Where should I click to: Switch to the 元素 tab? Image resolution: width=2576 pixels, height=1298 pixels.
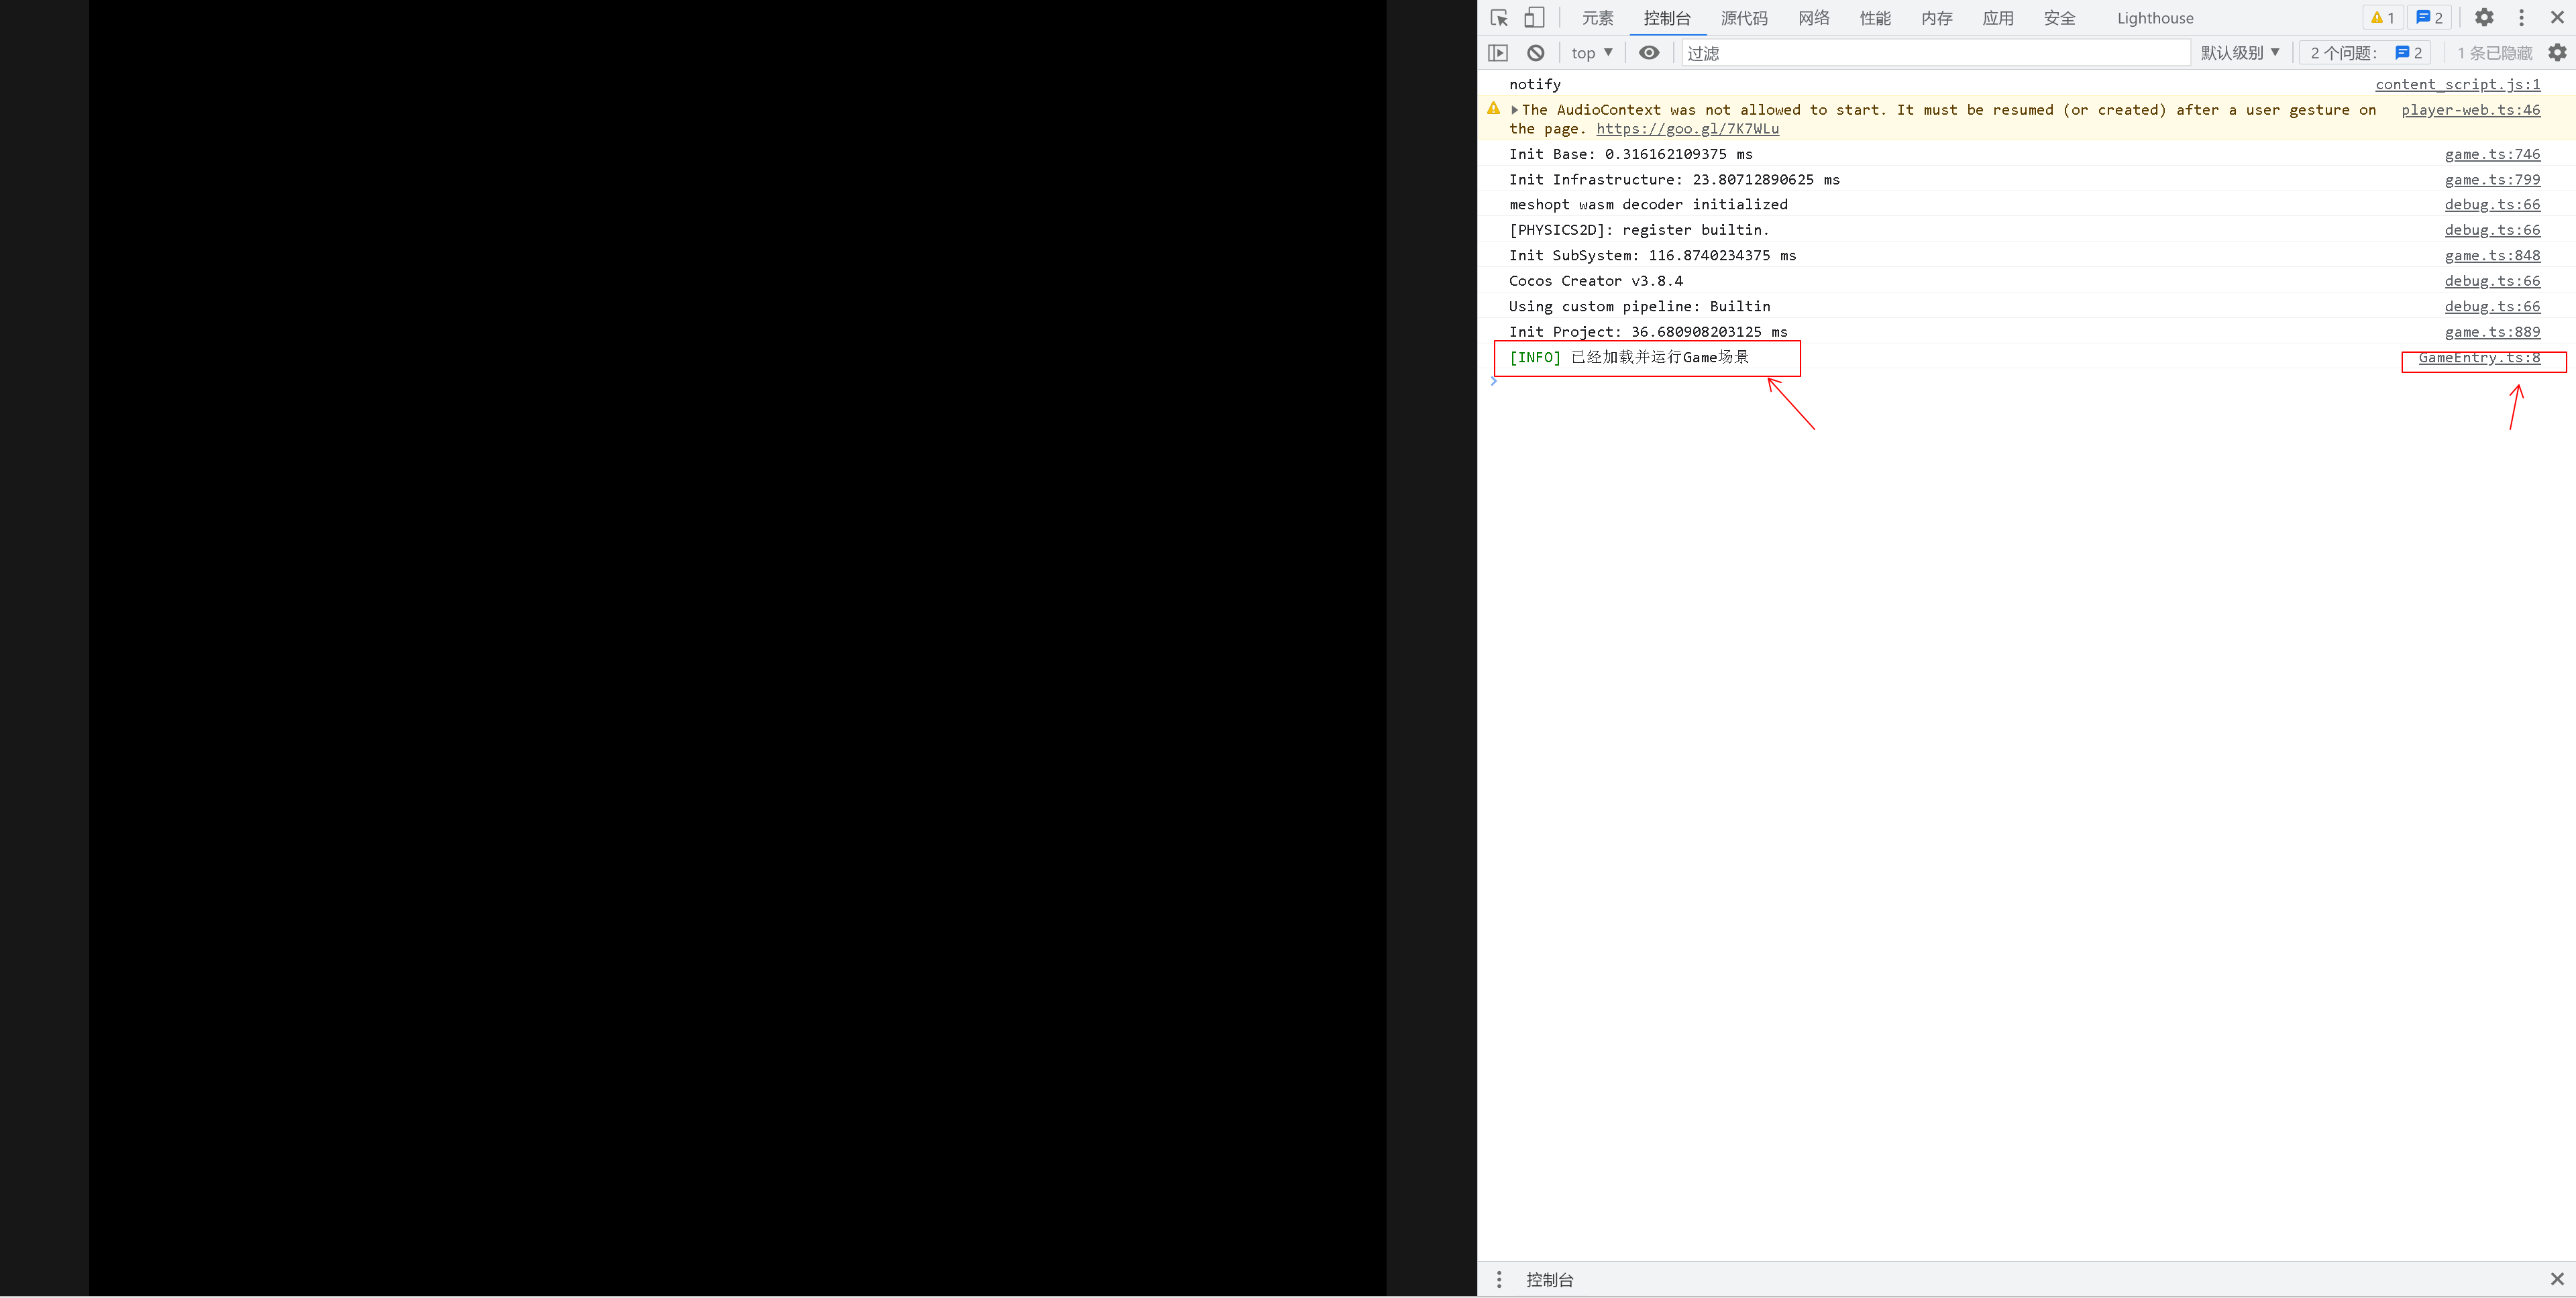tap(1598, 18)
